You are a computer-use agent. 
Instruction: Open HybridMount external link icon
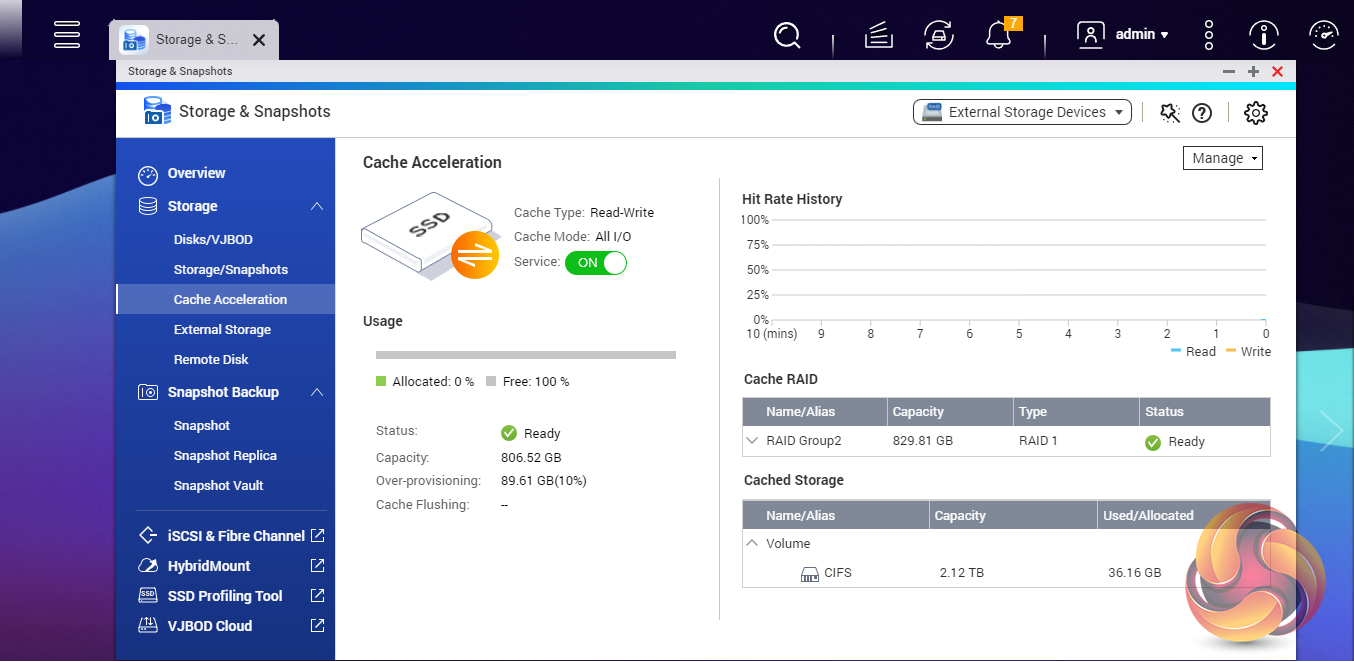pyautogui.click(x=317, y=566)
